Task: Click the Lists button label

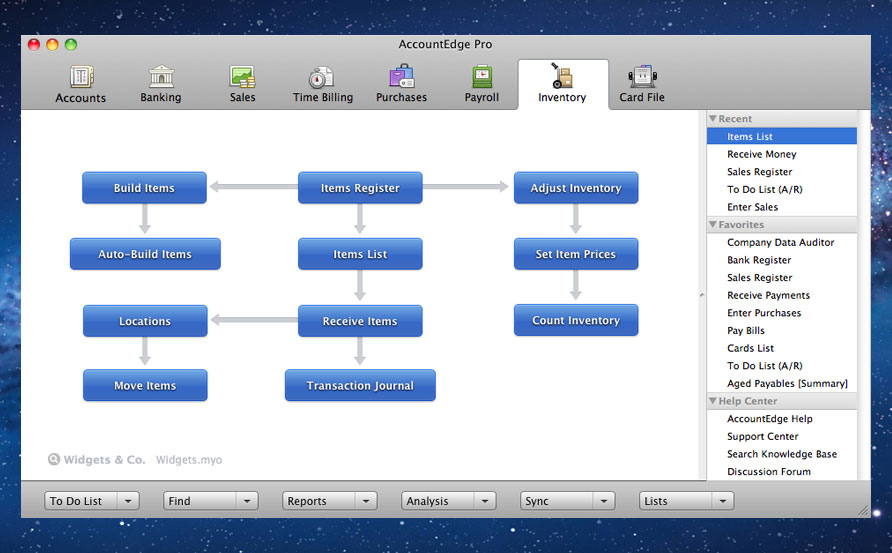Action: [656, 501]
